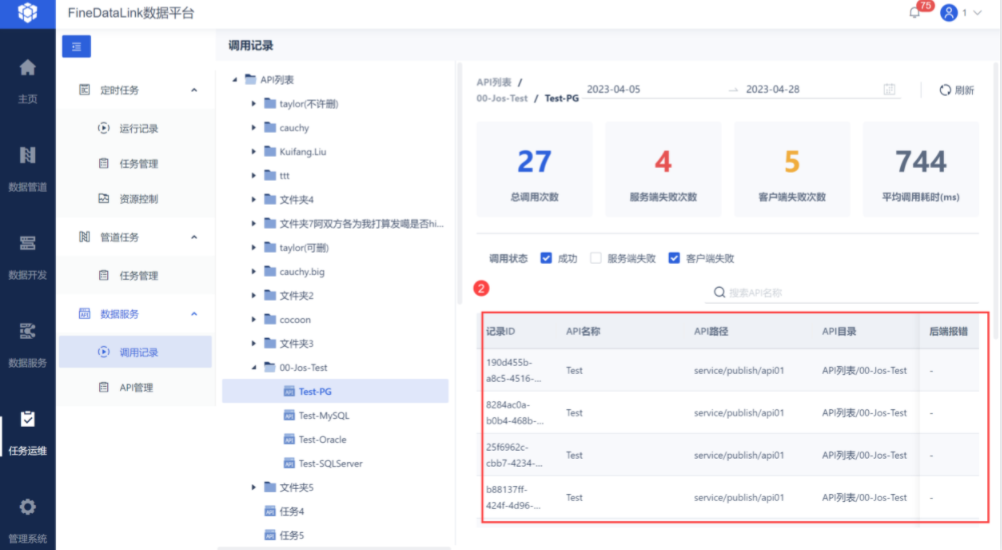This screenshot has height=550, width=1002.
Task: Uncheck the 客户端失败 checkbox
Action: pos(674,258)
